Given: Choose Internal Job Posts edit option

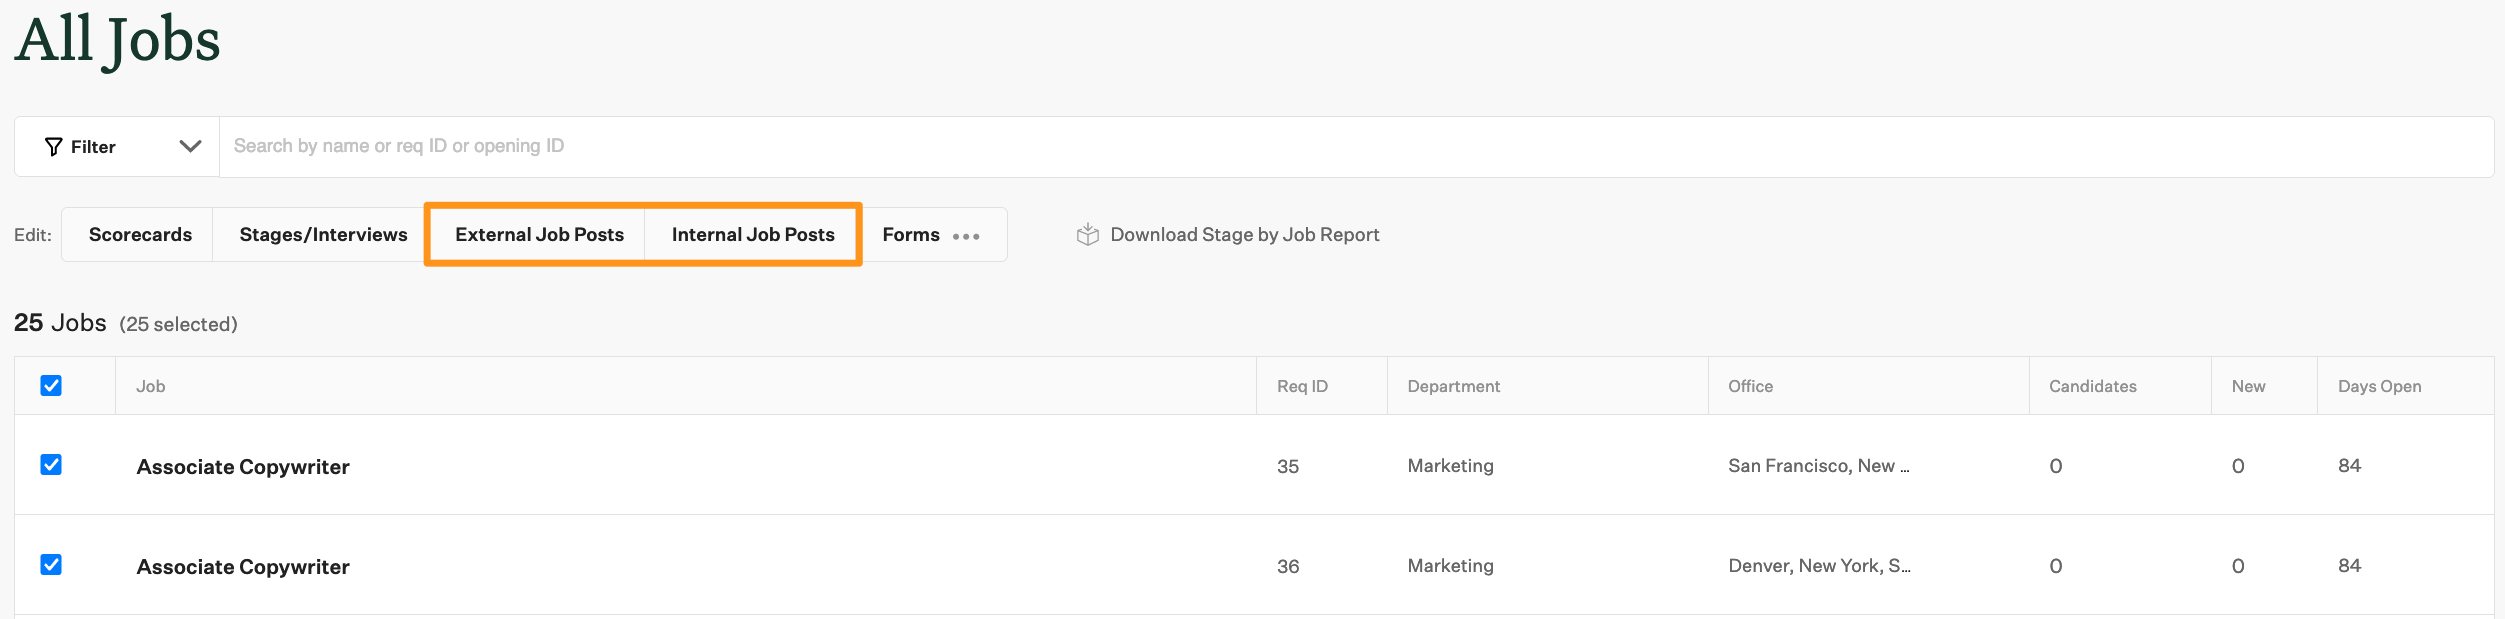Looking at the screenshot, I should (x=753, y=235).
